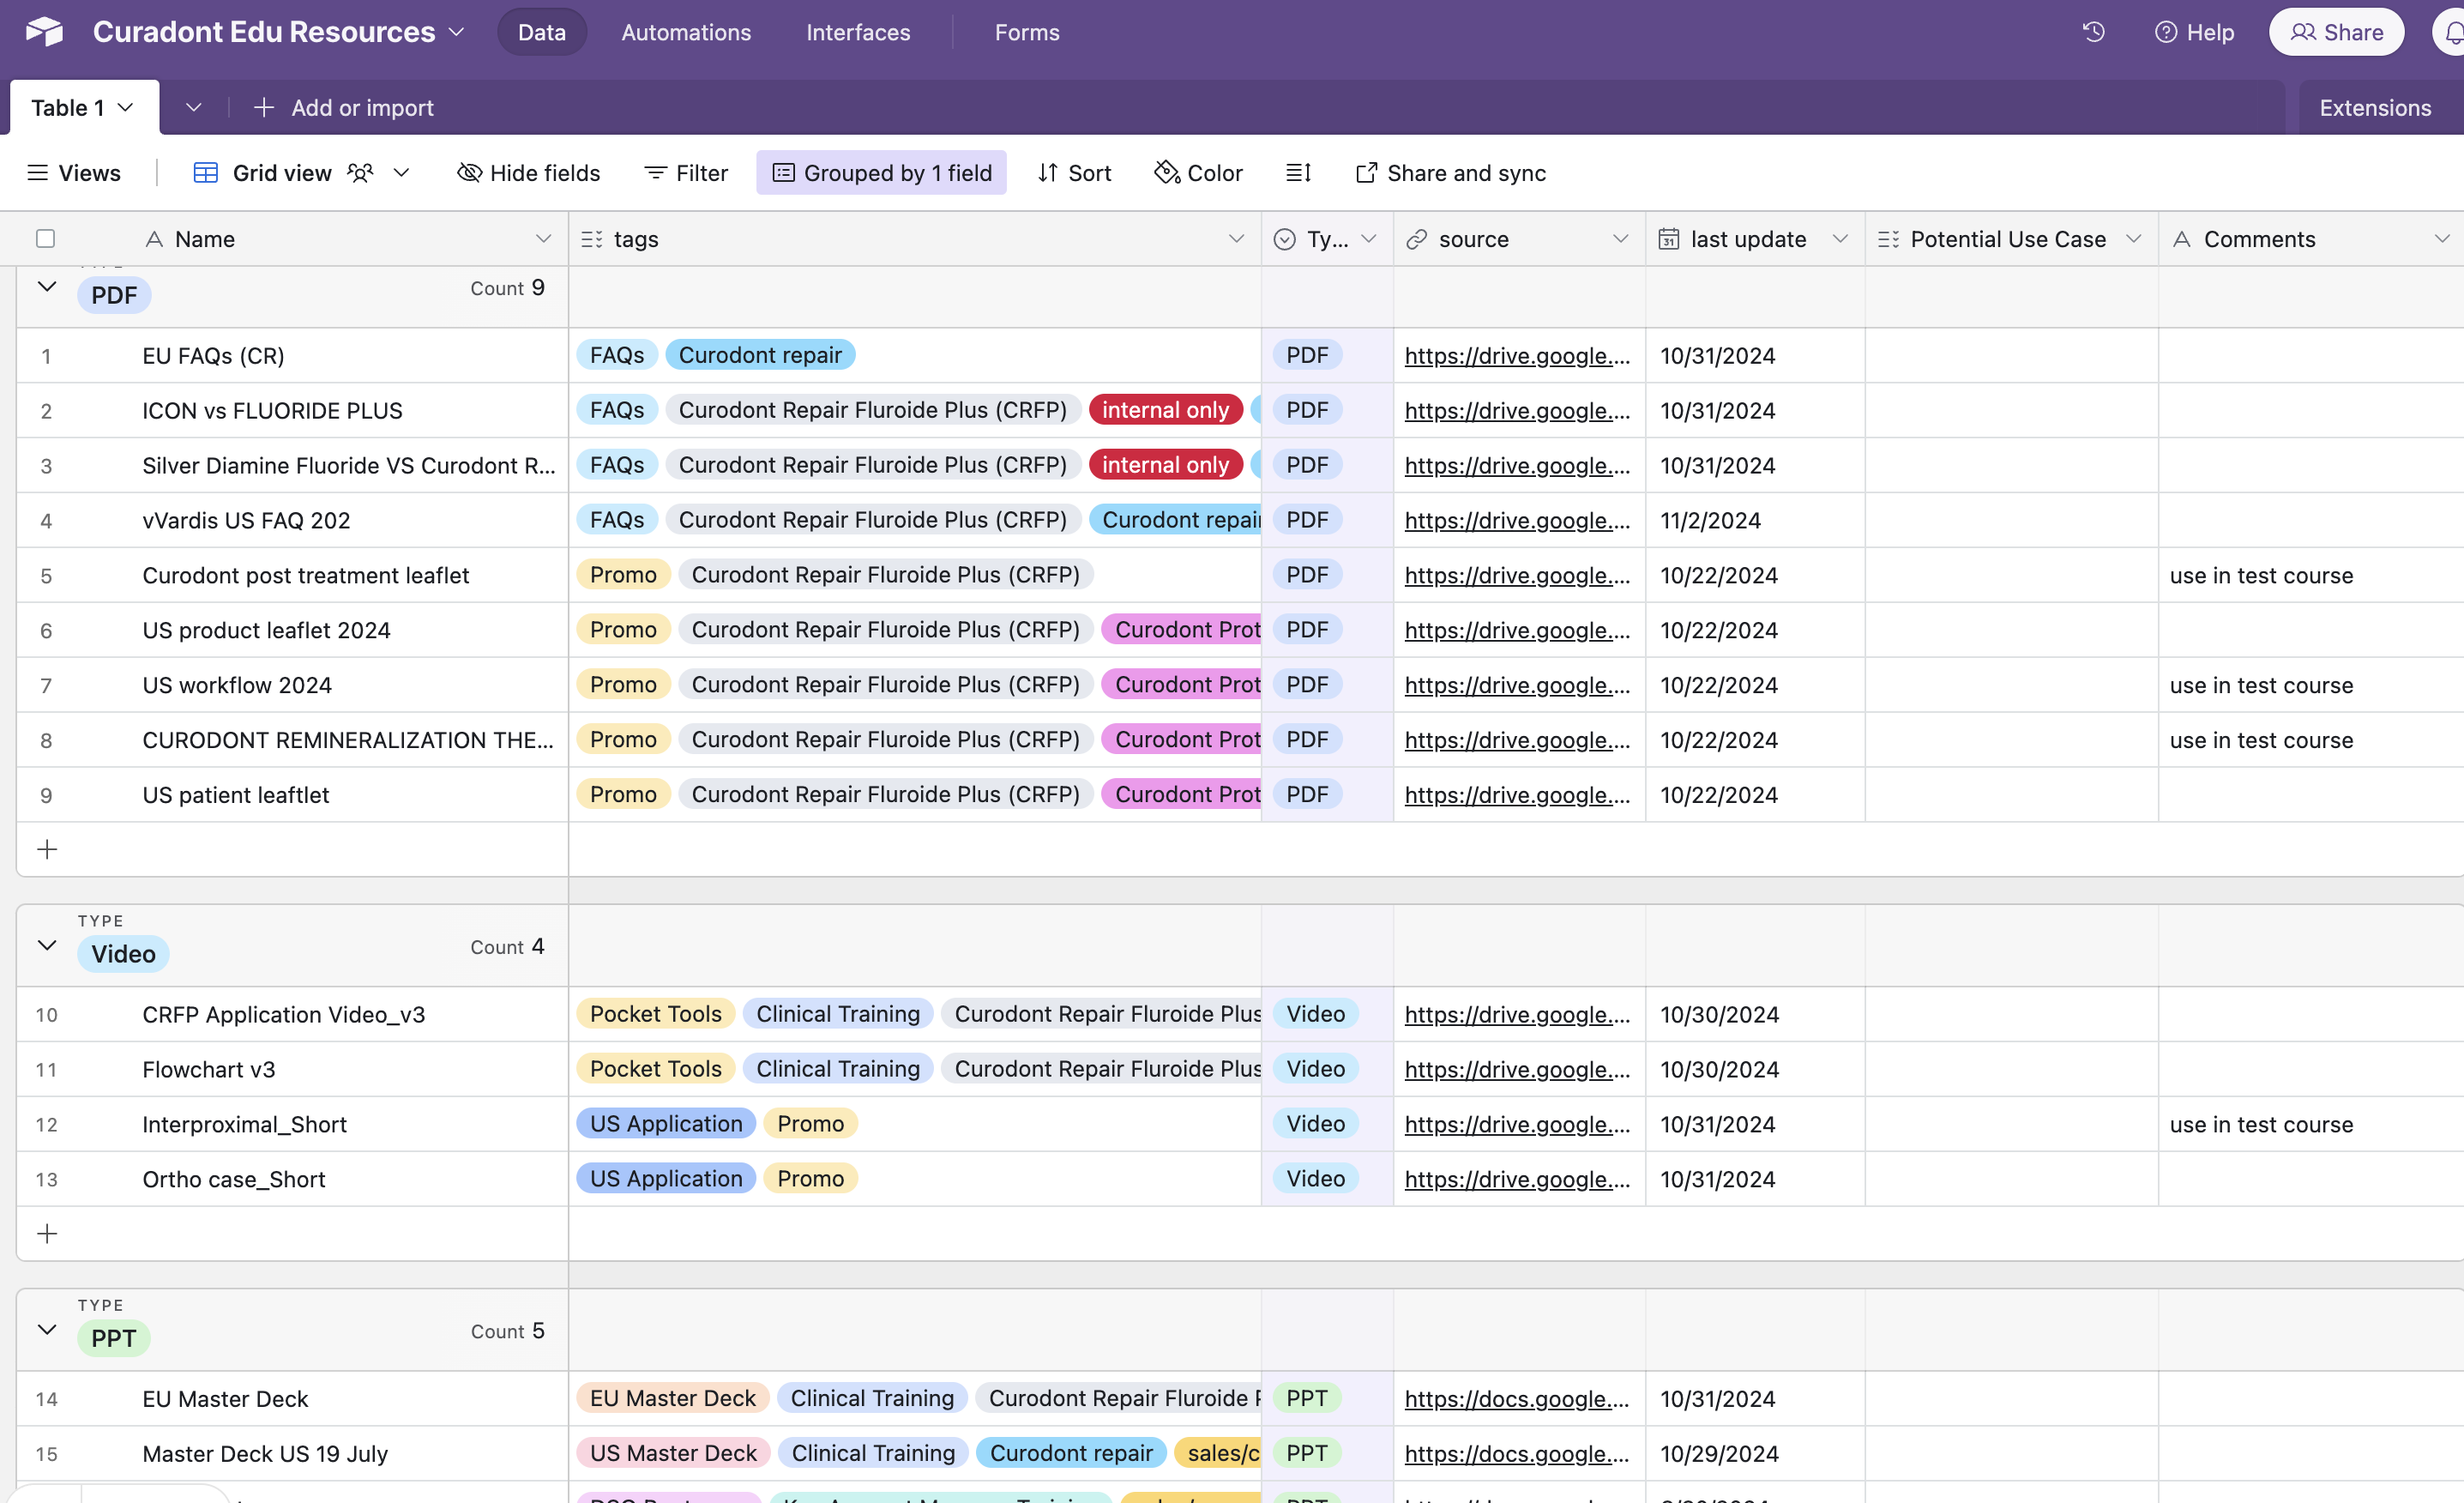2464x1503 pixels.
Task: Switch to the Interfaces tab
Action: click(858, 32)
